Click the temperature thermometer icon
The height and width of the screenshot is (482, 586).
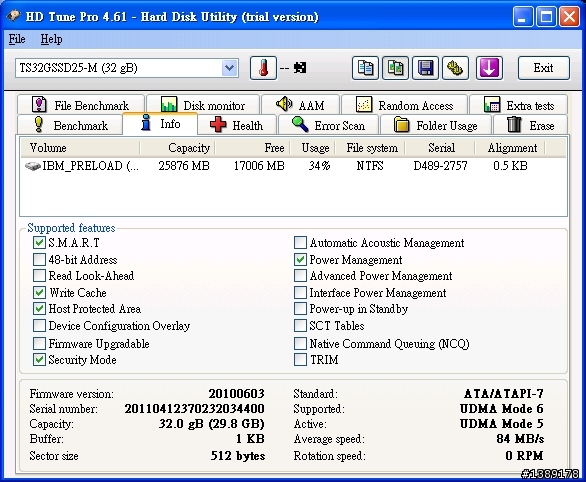click(x=263, y=68)
